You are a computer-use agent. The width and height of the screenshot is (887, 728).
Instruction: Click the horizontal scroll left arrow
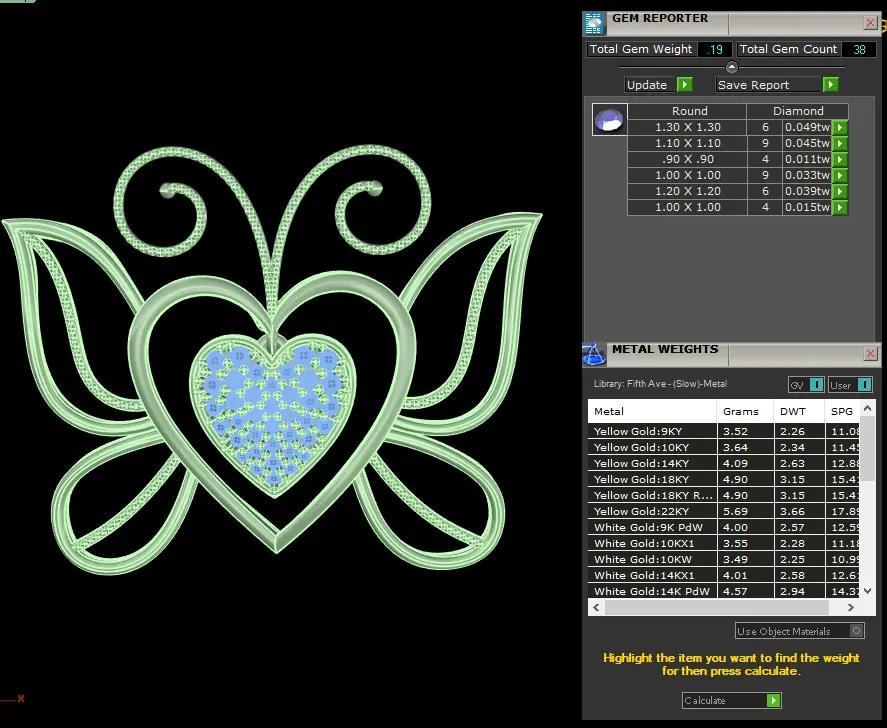(x=596, y=607)
